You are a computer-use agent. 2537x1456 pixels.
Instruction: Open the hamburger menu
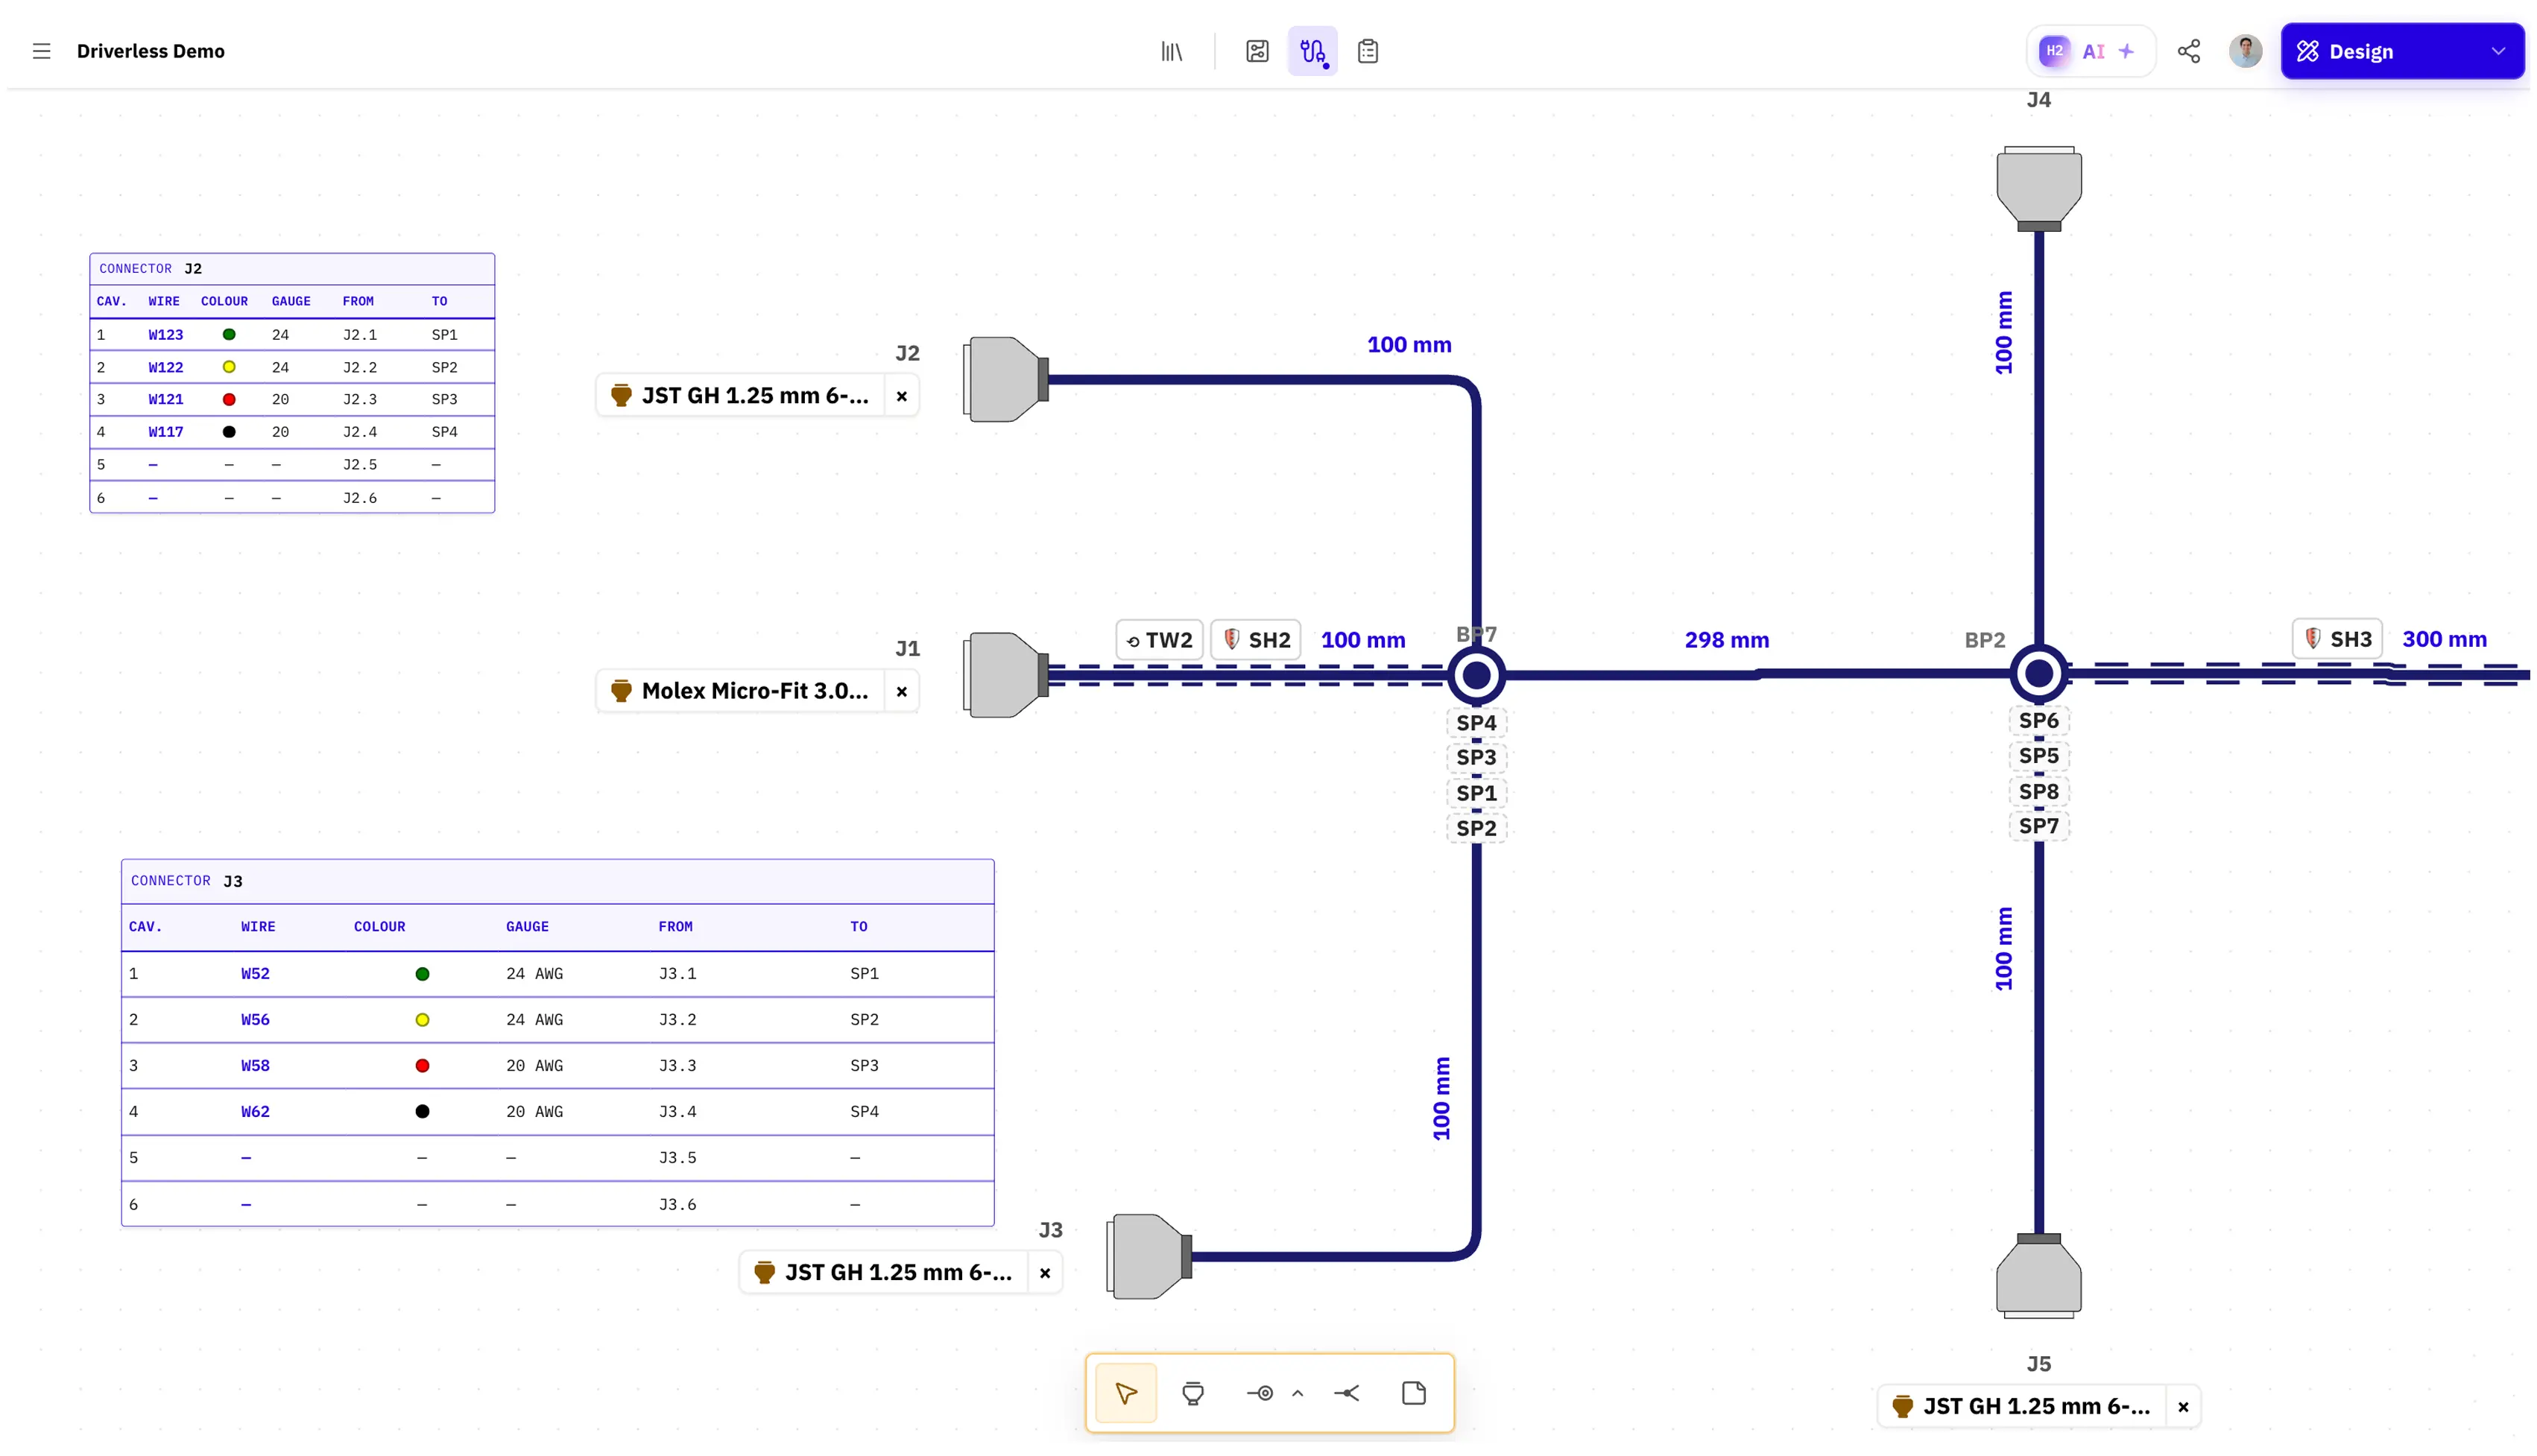(x=41, y=51)
